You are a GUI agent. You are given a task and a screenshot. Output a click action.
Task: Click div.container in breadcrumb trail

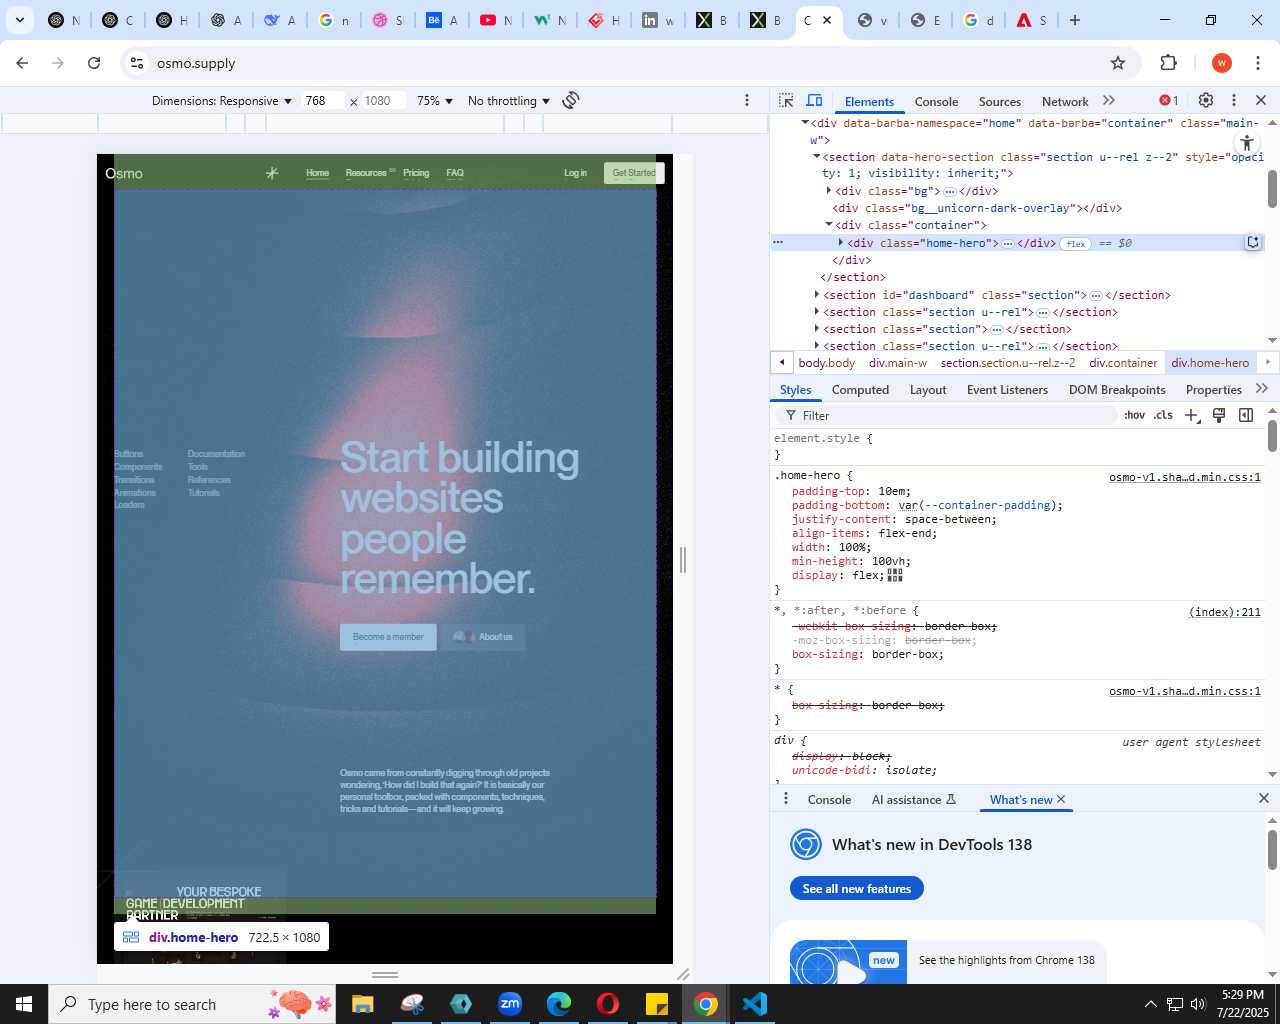(1123, 363)
